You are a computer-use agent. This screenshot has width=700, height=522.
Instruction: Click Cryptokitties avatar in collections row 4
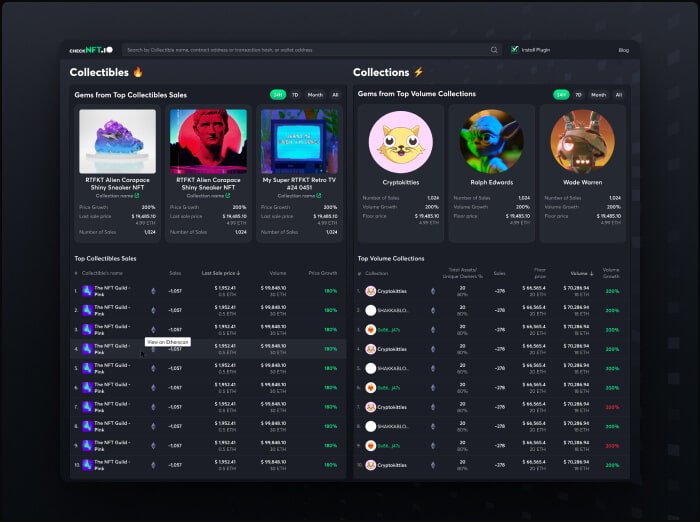pos(370,349)
